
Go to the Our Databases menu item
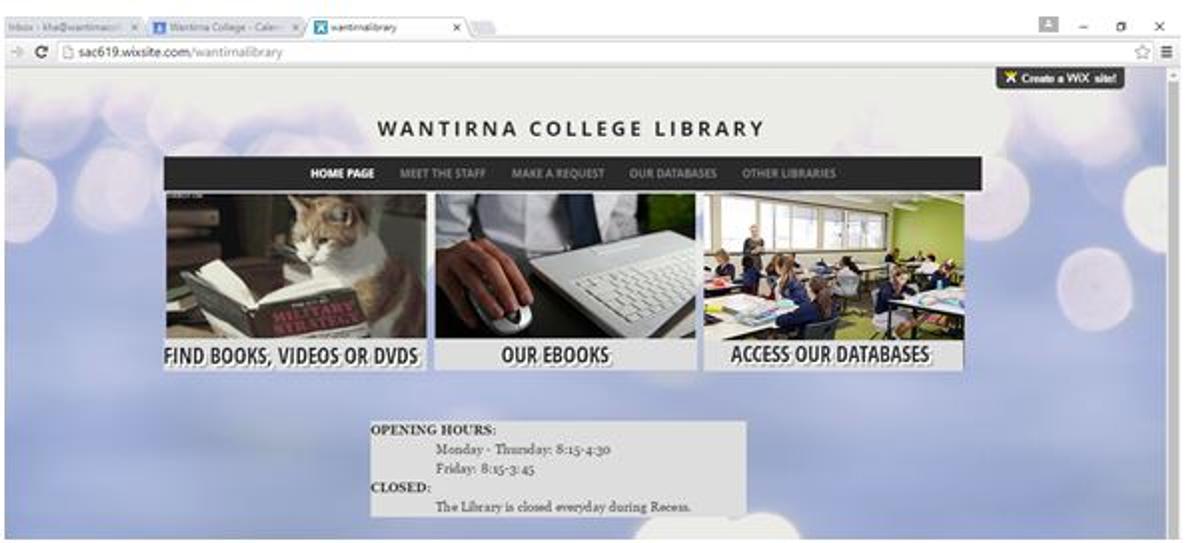[673, 173]
